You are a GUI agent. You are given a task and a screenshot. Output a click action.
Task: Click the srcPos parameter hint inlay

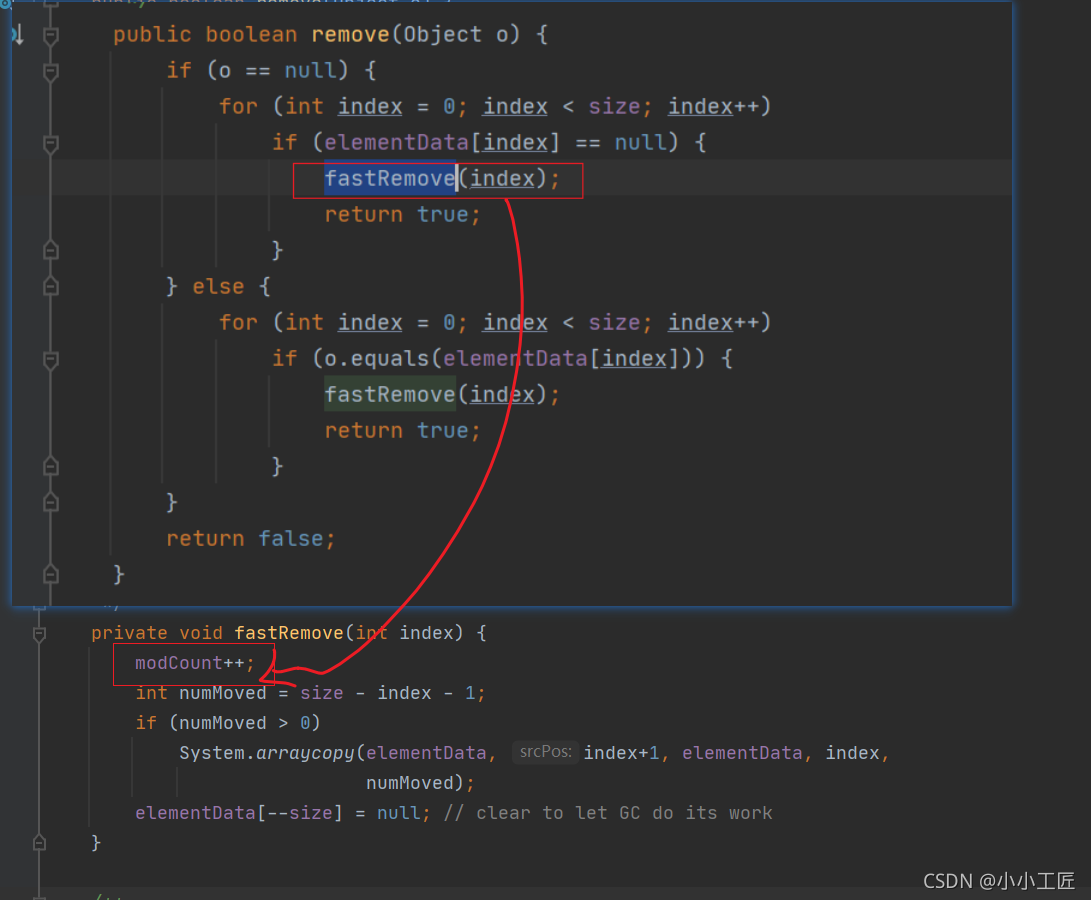[545, 752]
